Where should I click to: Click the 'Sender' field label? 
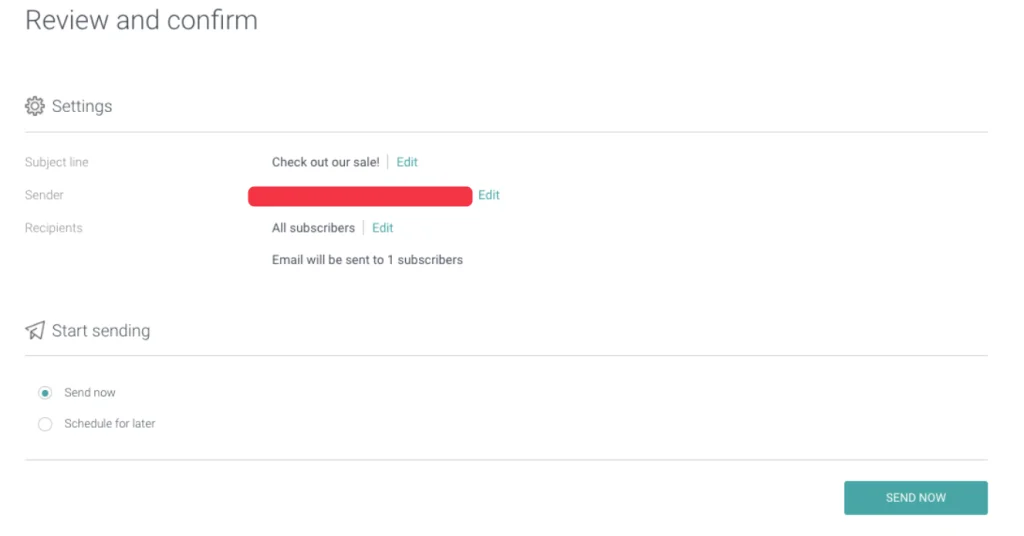pyautogui.click(x=44, y=195)
